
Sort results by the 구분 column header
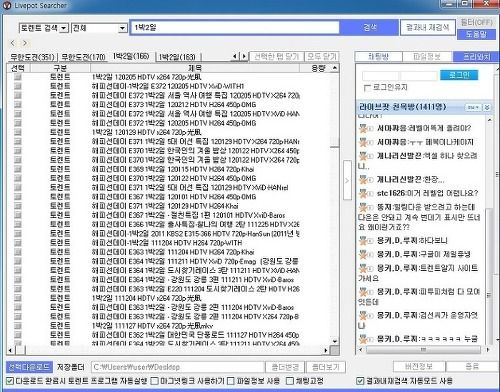coord(60,68)
